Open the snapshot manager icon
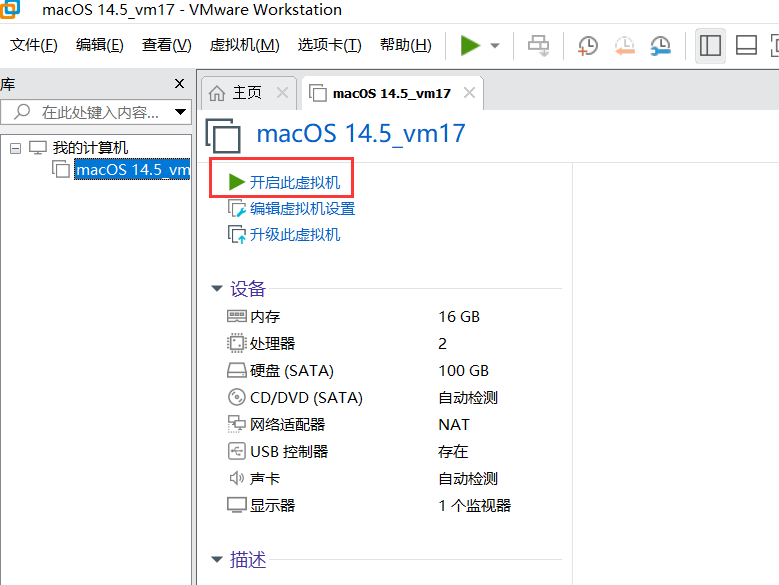 click(660, 45)
